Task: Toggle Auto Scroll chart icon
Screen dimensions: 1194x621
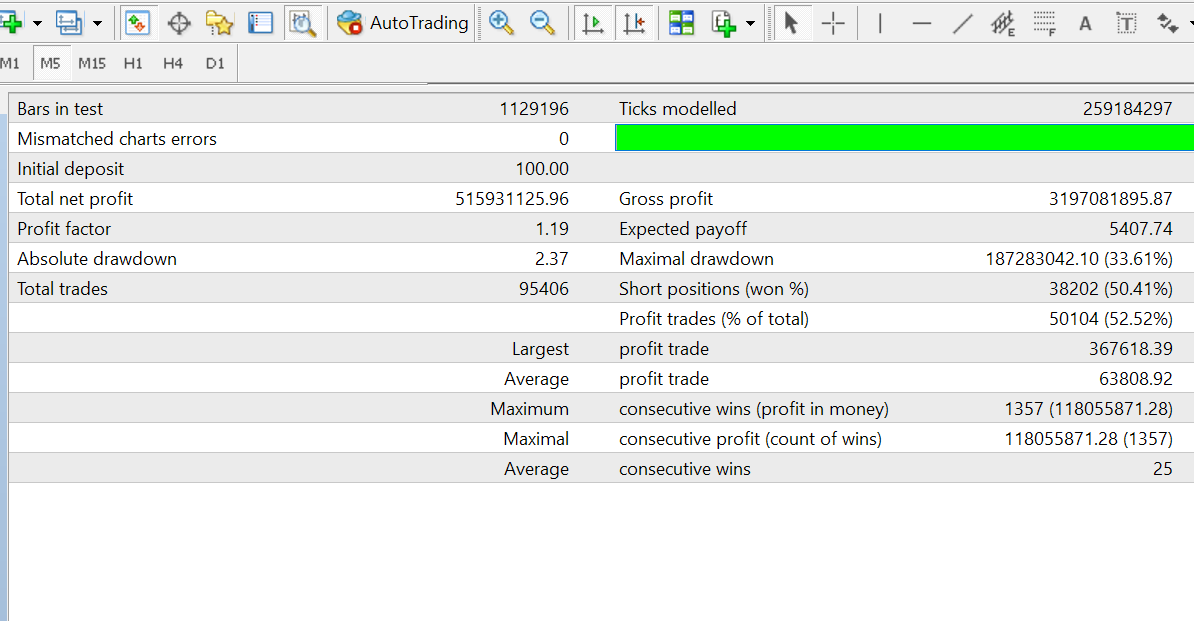Action: (593, 23)
